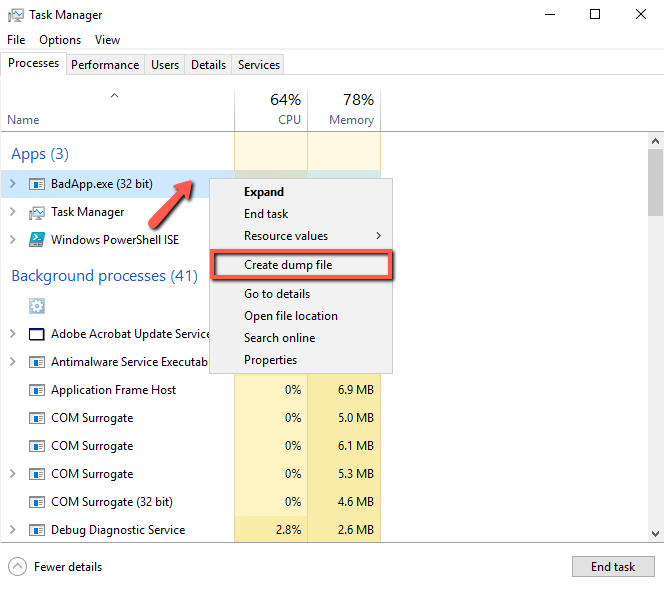
Task: Select the Application Frame Host row text
Action: click(113, 390)
